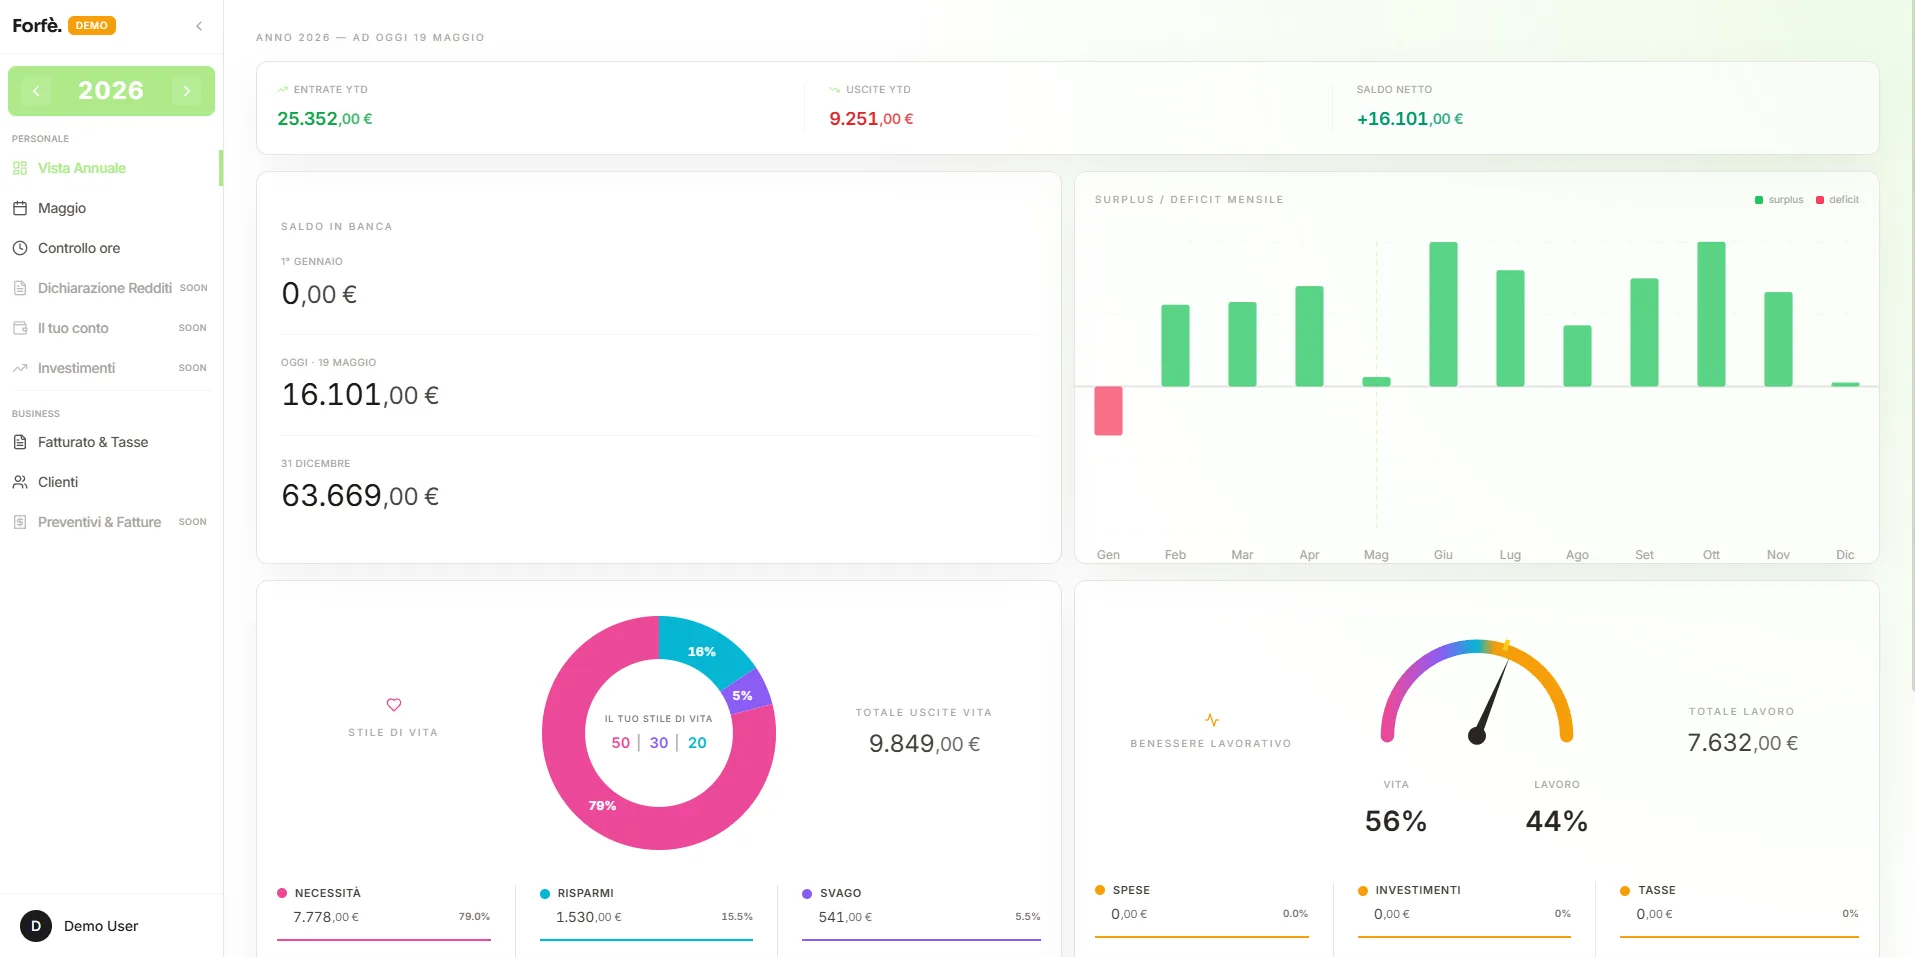
Task: Click the Stile di Vita heart icon
Action: (394, 705)
